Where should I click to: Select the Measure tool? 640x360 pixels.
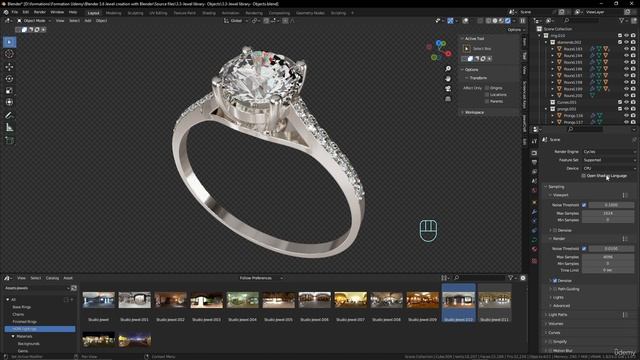pos(9,128)
